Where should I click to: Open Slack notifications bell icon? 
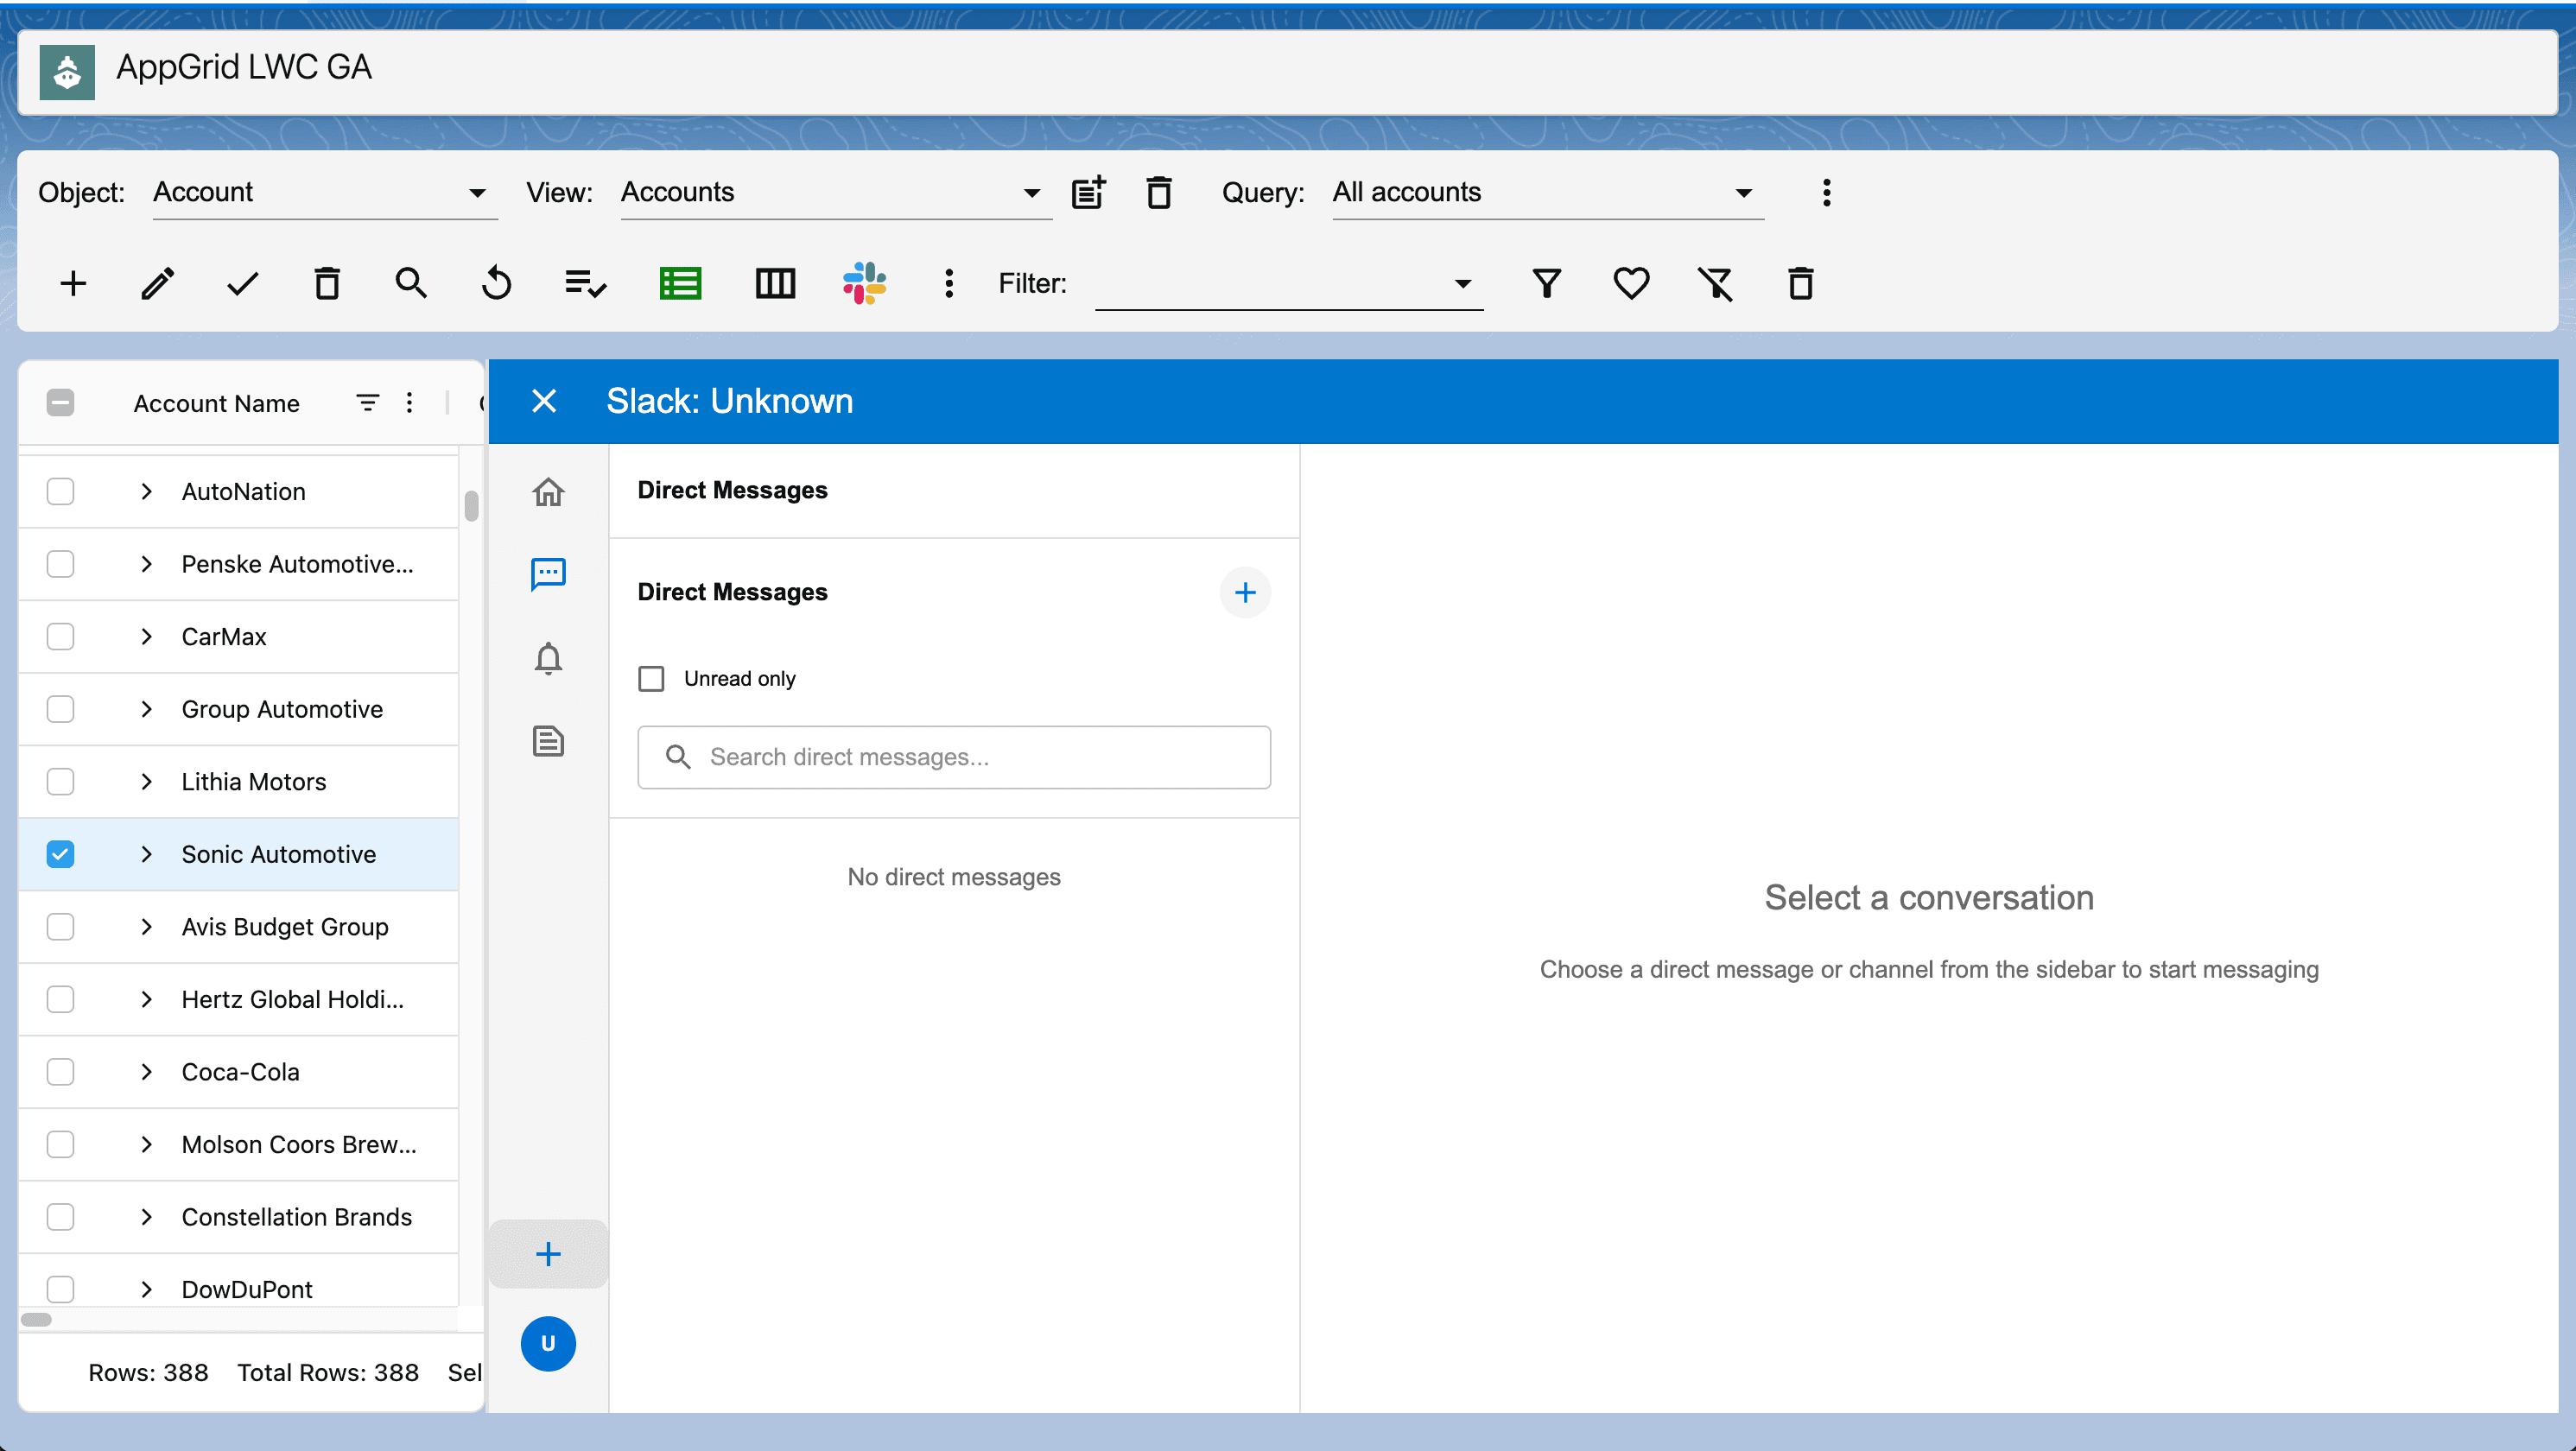click(548, 659)
